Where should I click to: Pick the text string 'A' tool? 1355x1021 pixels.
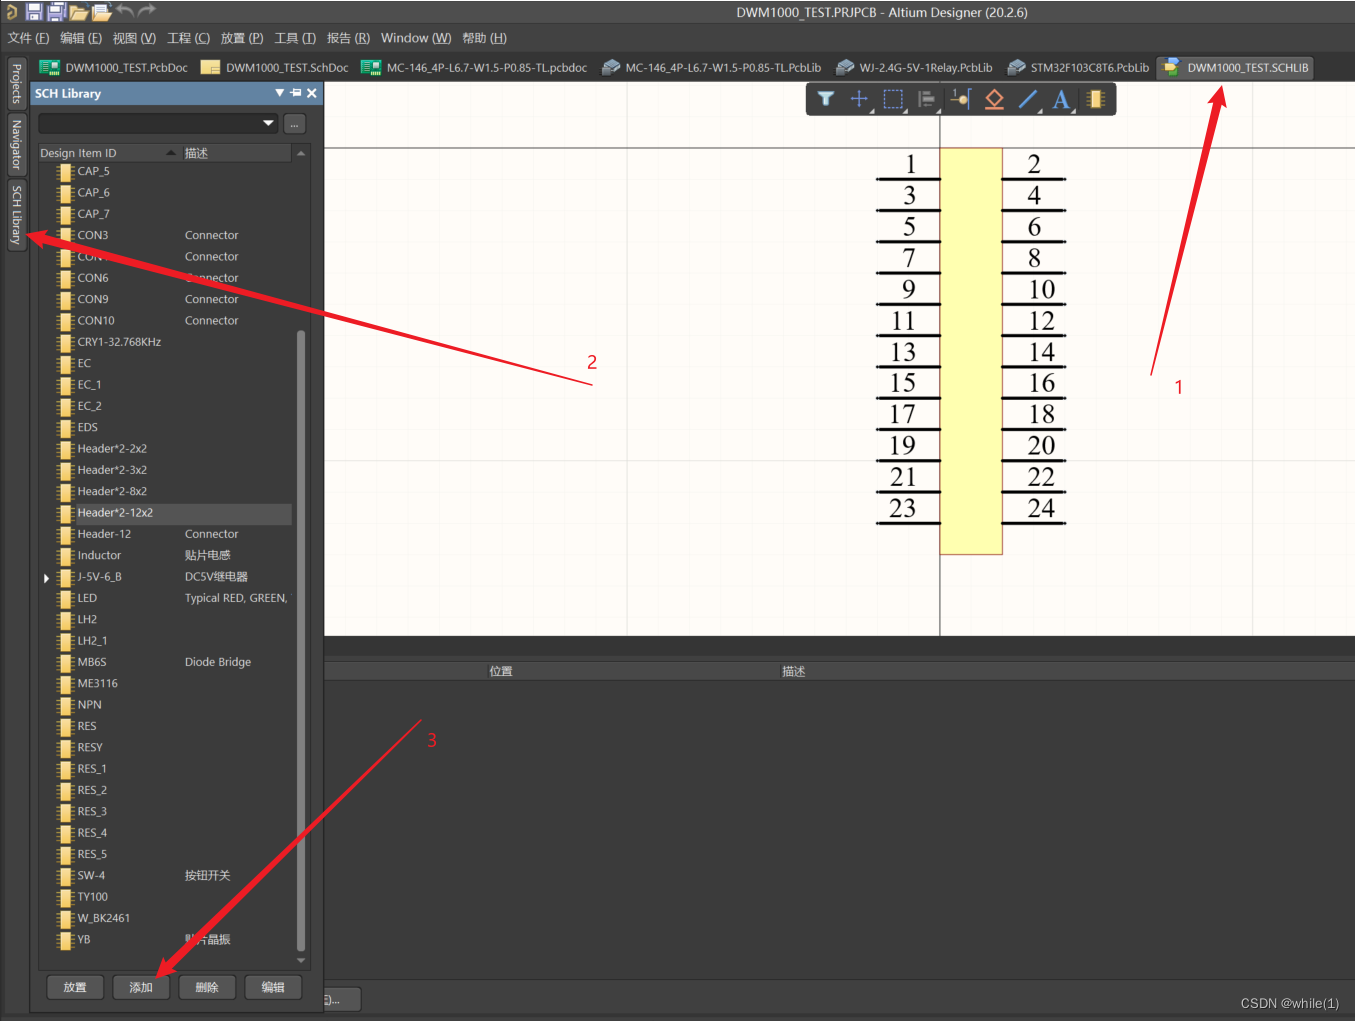(1061, 99)
